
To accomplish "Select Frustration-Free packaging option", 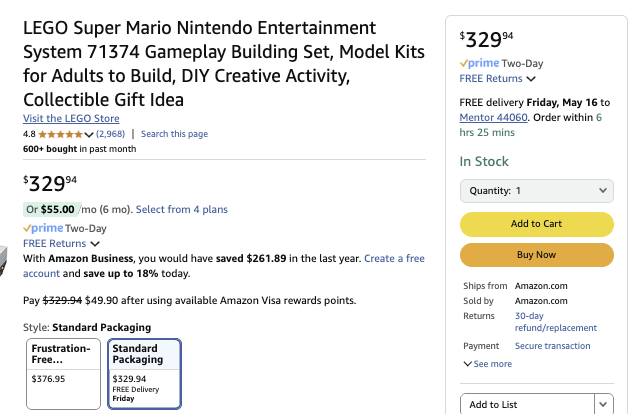I will click(x=63, y=374).
